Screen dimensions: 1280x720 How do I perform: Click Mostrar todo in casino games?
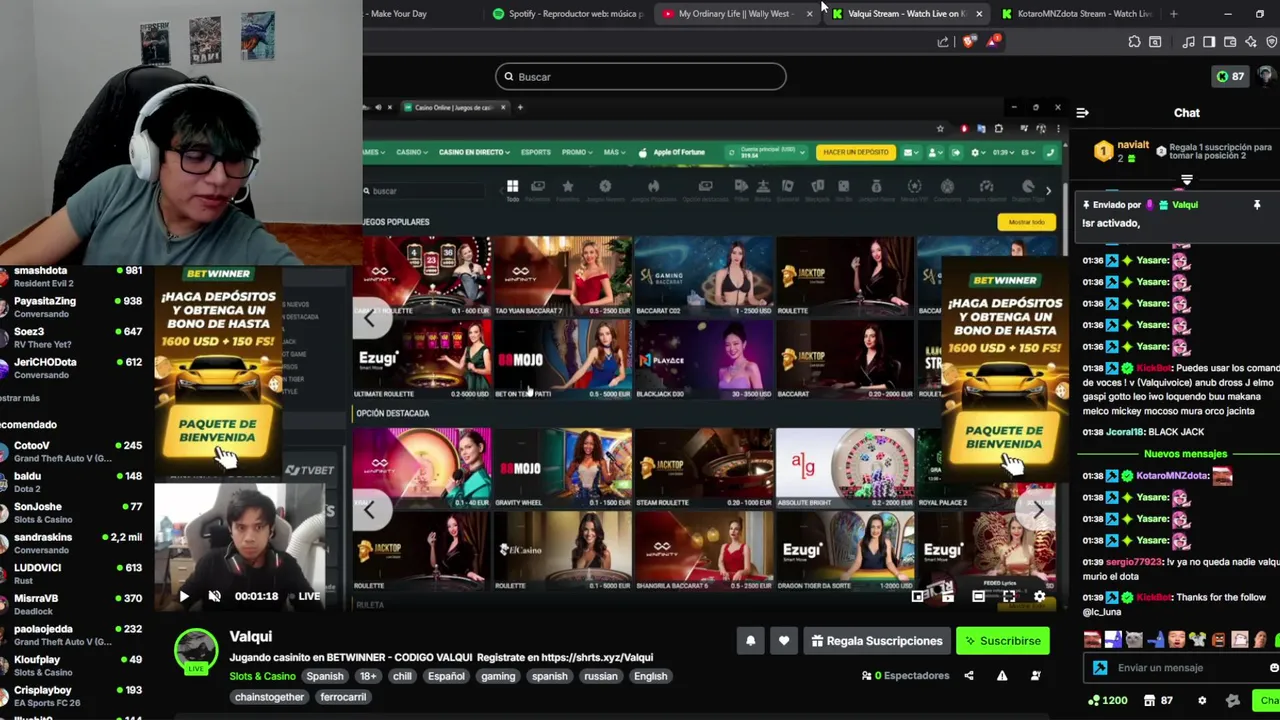pos(1026,222)
